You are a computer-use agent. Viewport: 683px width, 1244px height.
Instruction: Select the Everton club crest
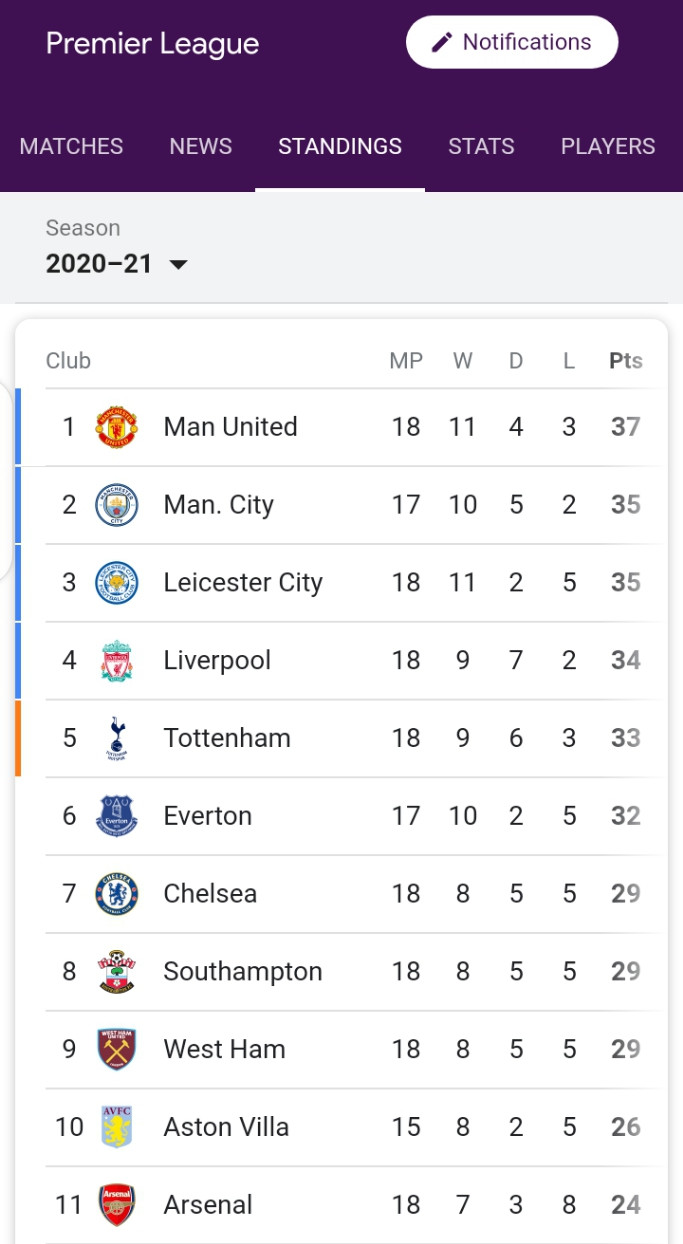(x=116, y=816)
